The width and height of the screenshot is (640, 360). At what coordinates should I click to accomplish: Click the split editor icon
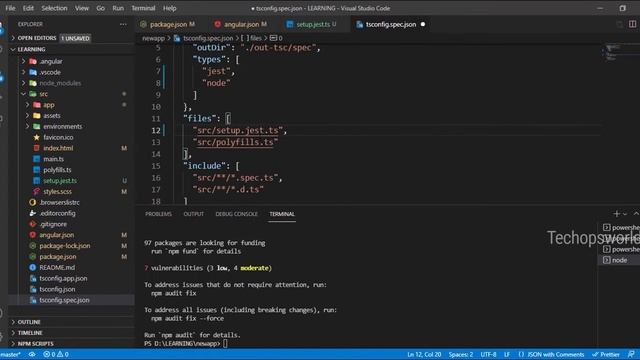632,24
